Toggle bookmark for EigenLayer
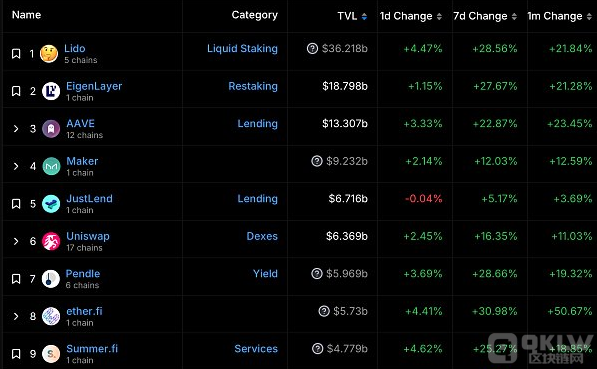This screenshot has height=369, width=597. click(16, 91)
